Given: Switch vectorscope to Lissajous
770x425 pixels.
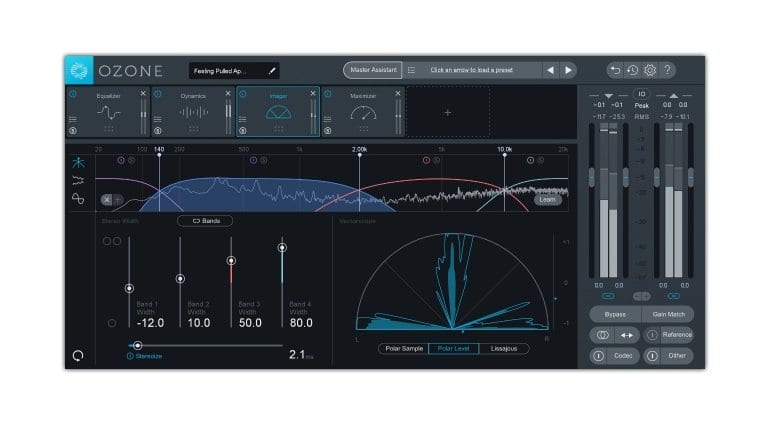Looking at the screenshot, I should pyautogui.click(x=504, y=348).
